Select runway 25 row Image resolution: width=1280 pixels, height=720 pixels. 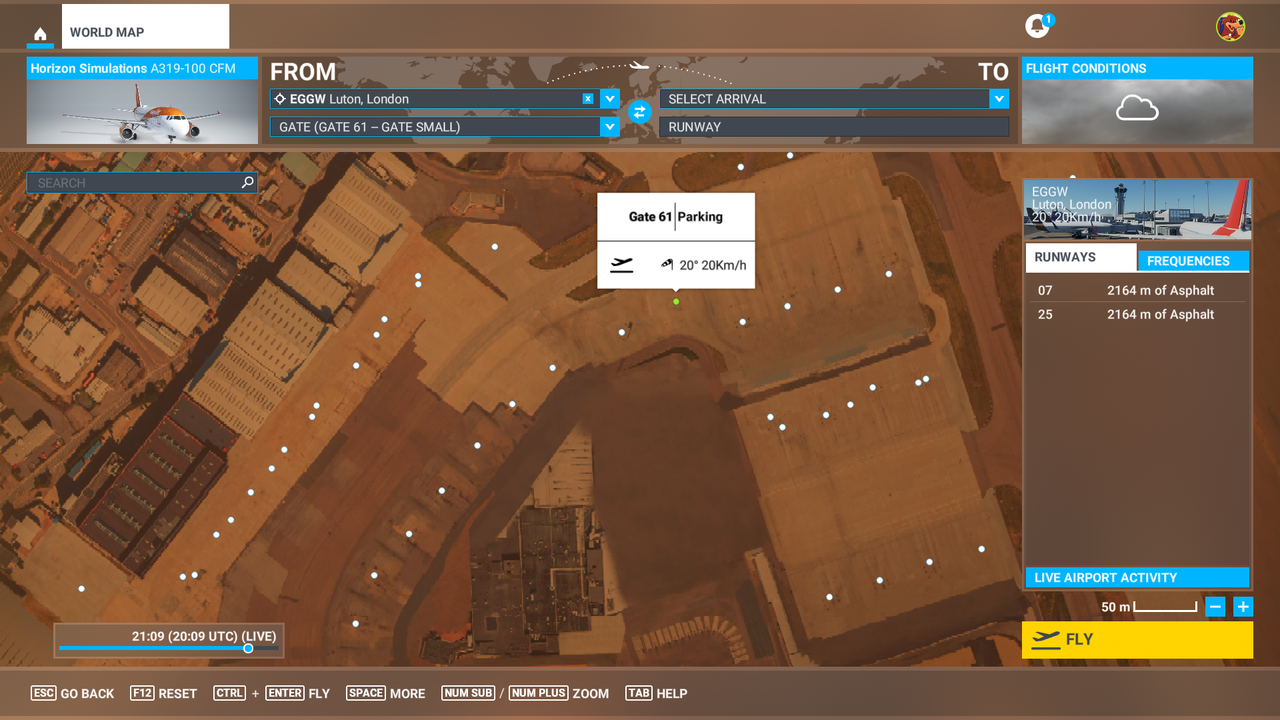click(1137, 314)
